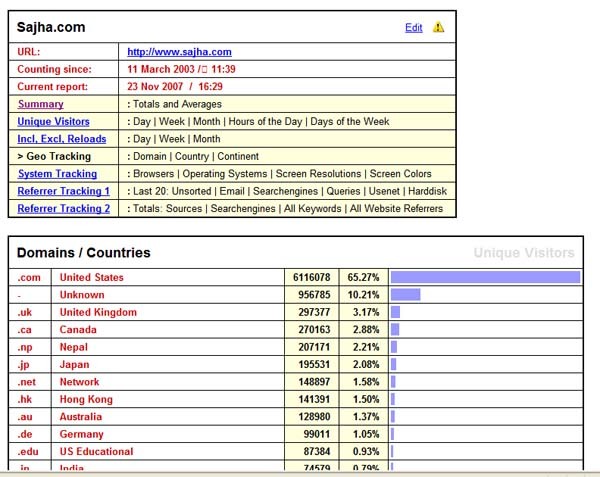Click the Domains / Countries heading

[83, 253]
